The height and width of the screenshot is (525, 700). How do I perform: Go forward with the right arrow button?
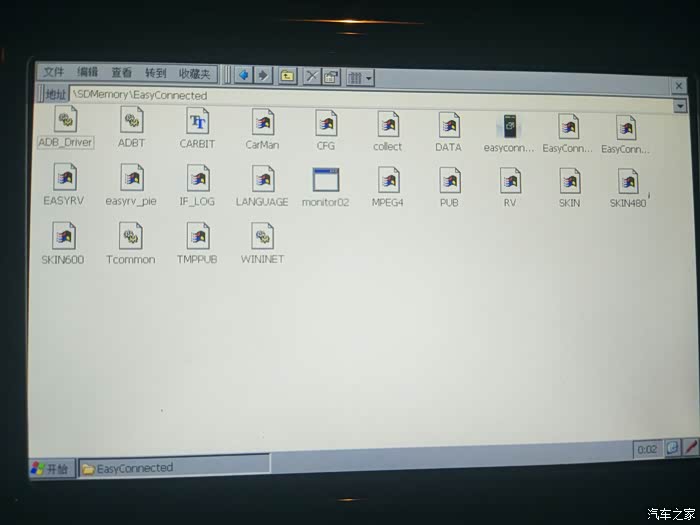[x=263, y=75]
